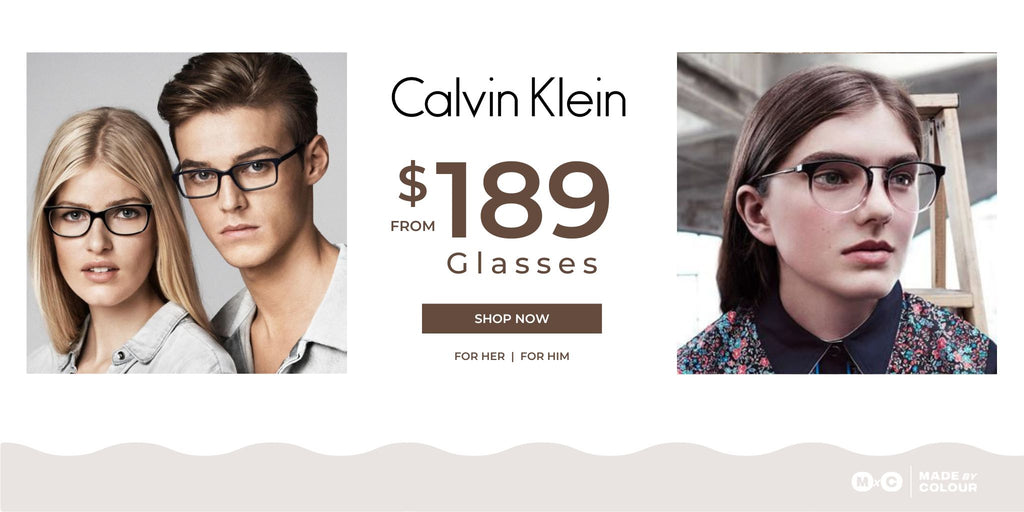
Task: Click the Calvin Klein logo
Action: pyautogui.click(x=508, y=97)
